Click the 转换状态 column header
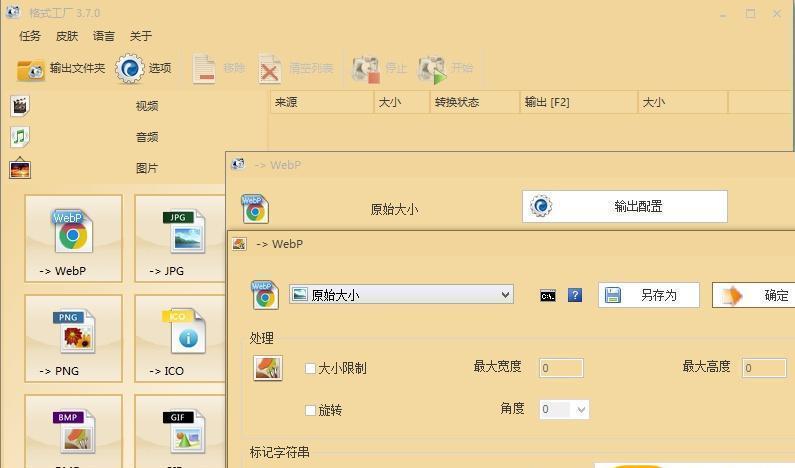The height and width of the screenshot is (468, 795). 475,102
